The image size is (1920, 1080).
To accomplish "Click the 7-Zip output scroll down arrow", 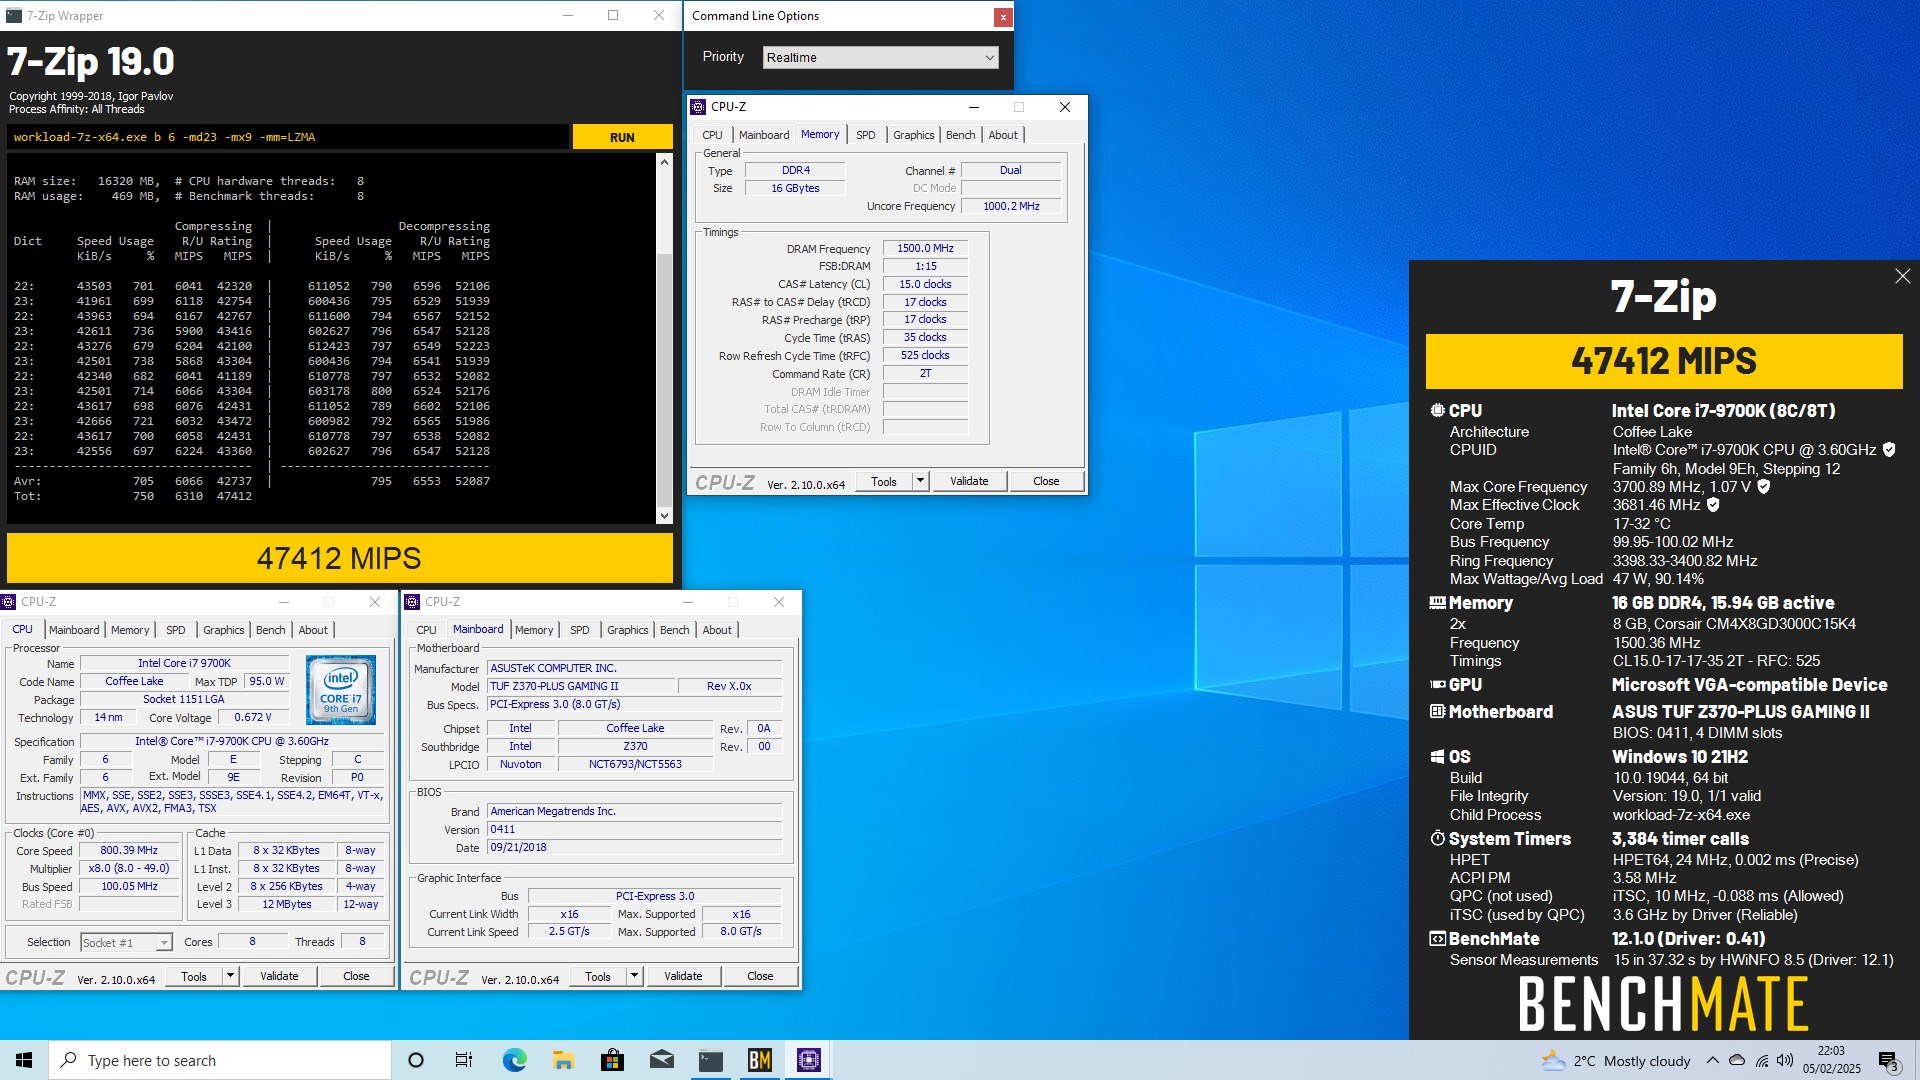I will (x=664, y=515).
